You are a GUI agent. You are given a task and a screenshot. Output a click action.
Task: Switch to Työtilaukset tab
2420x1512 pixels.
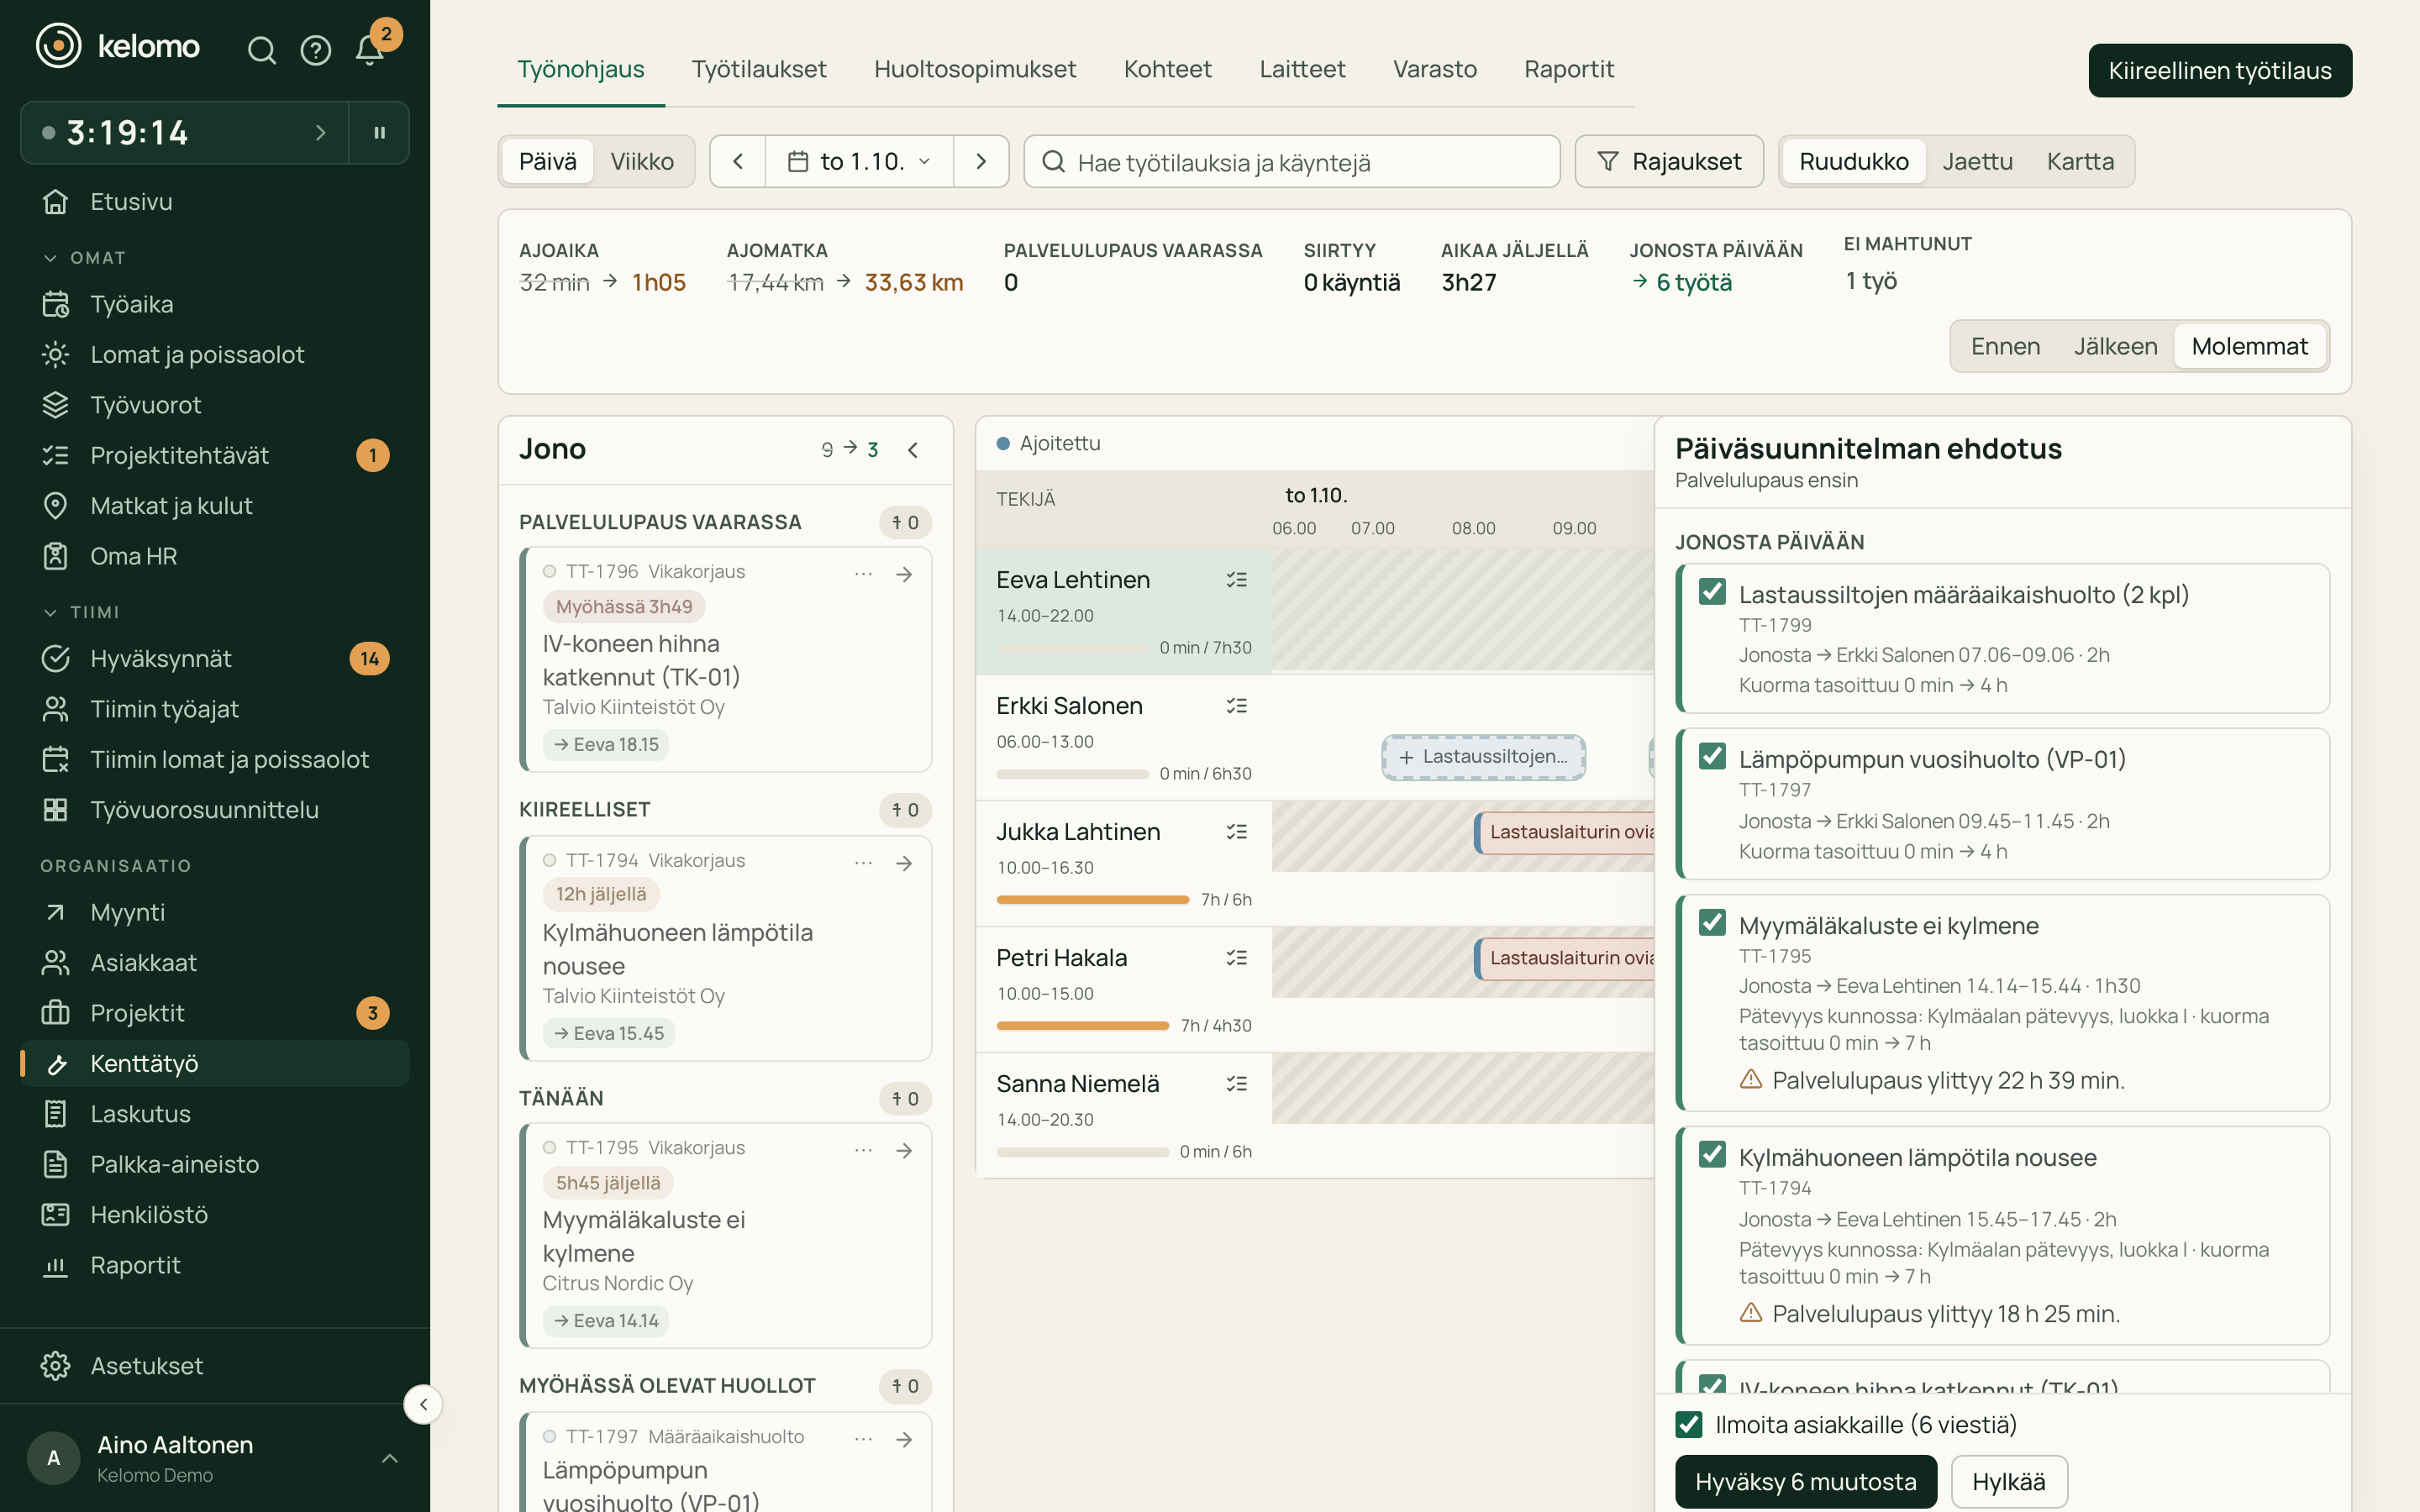pos(758,69)
